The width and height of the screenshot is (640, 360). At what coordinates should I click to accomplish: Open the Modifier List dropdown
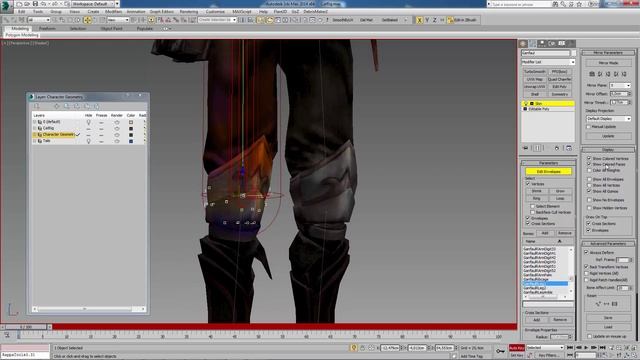548,62
